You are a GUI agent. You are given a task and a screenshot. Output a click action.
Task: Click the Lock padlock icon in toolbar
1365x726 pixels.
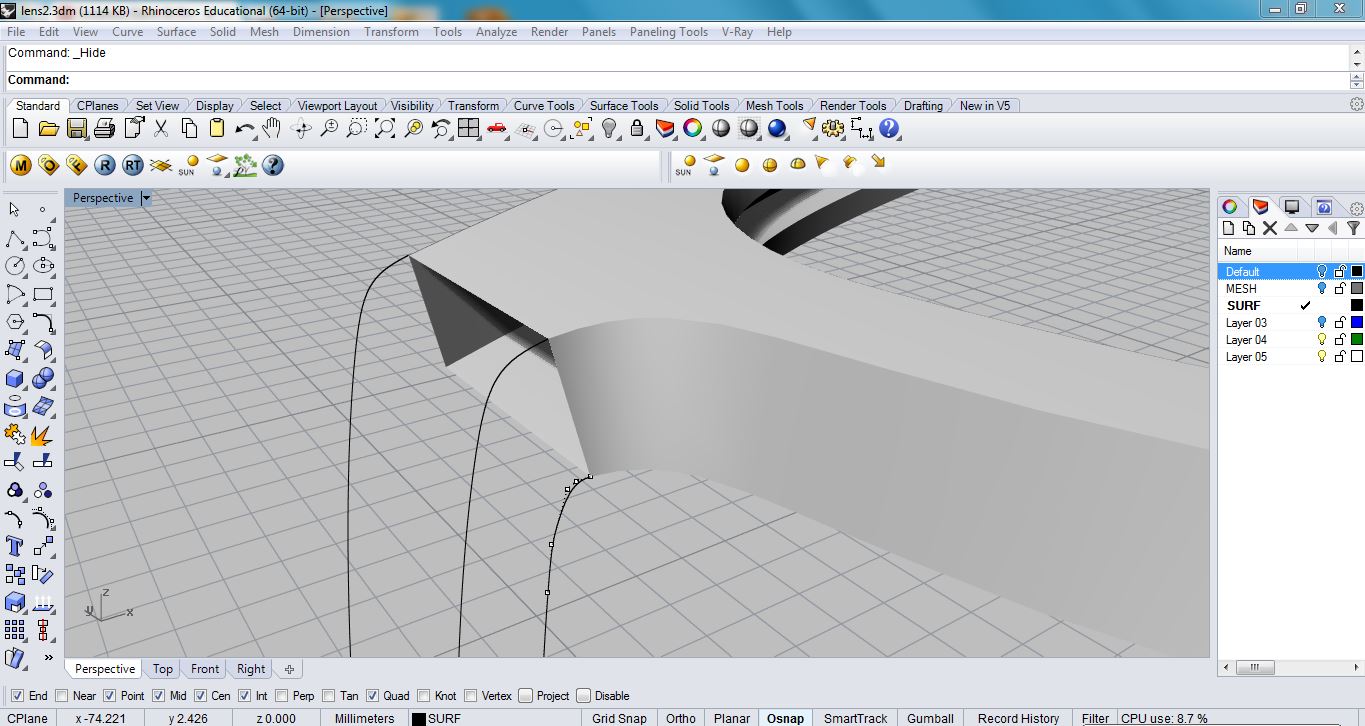point(637,128)
